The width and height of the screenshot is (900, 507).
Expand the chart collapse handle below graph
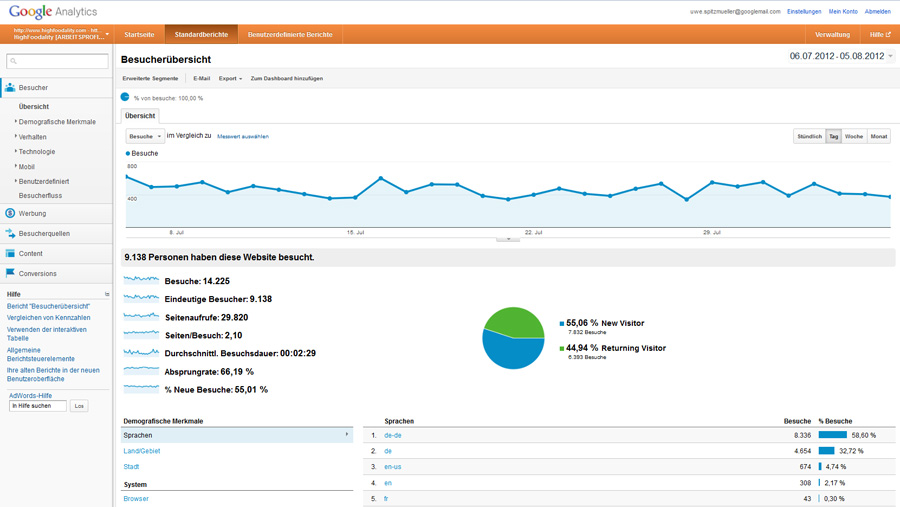coord(508,239)
